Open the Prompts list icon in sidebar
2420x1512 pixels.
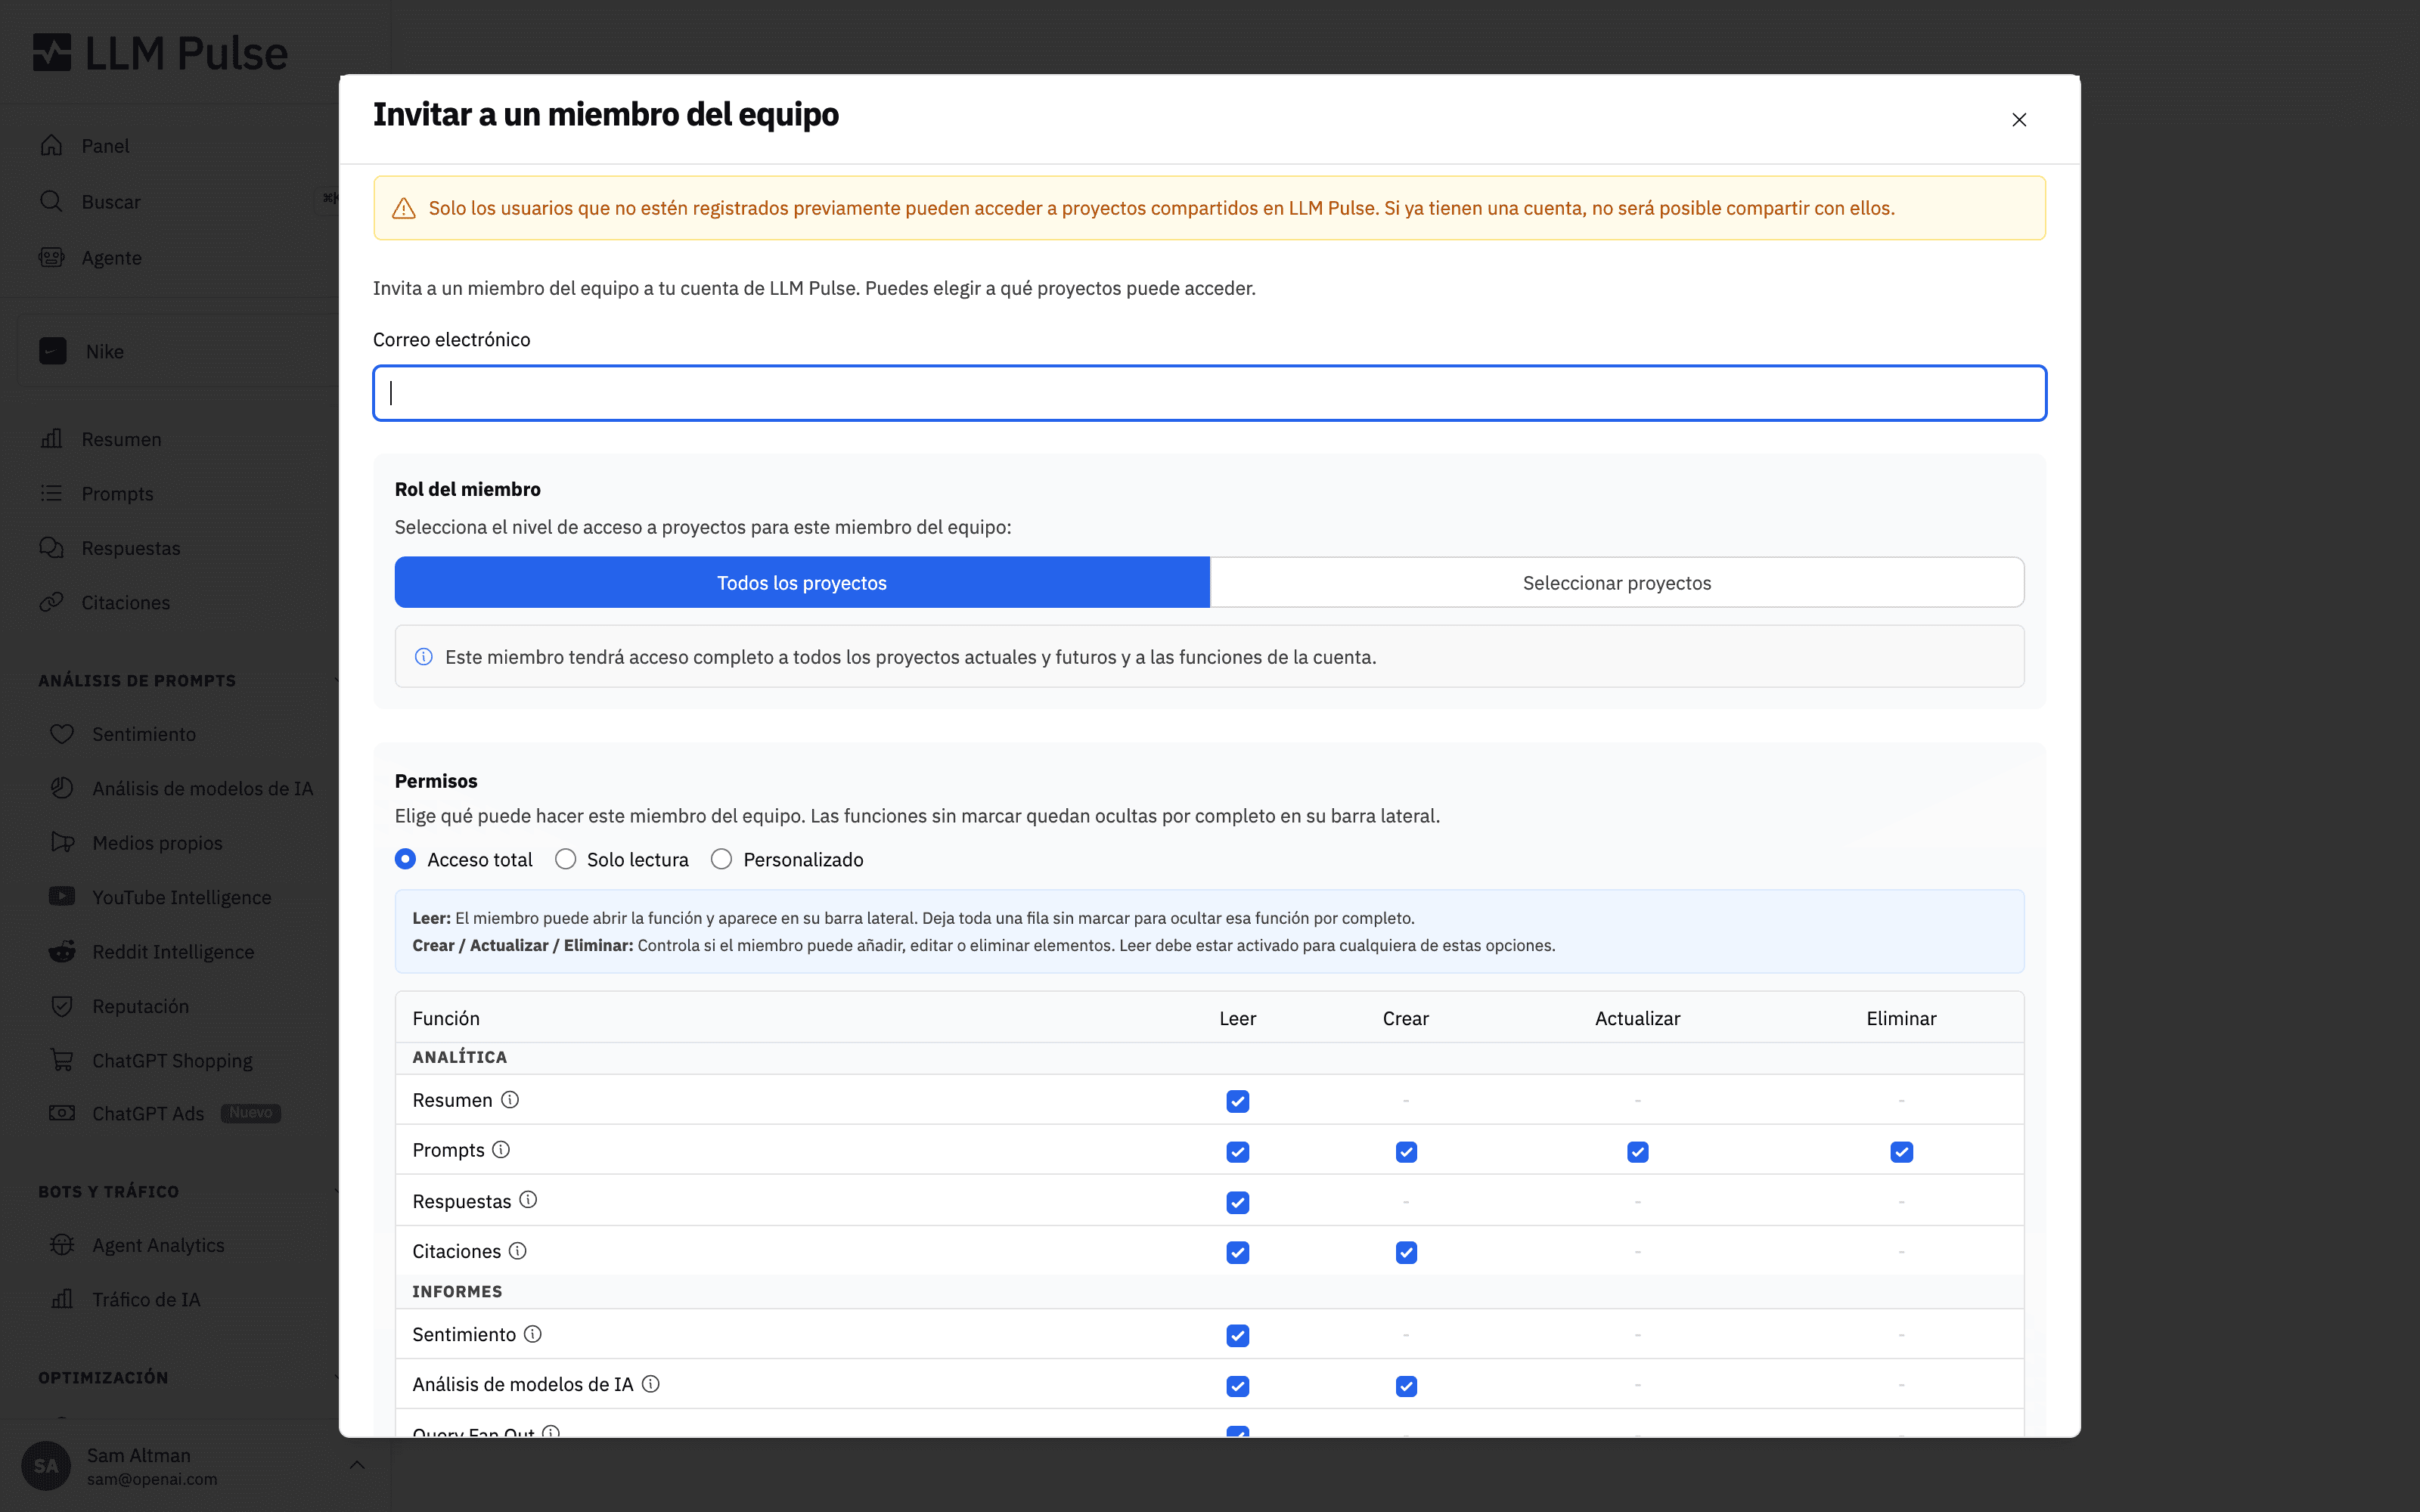(52, 494)
